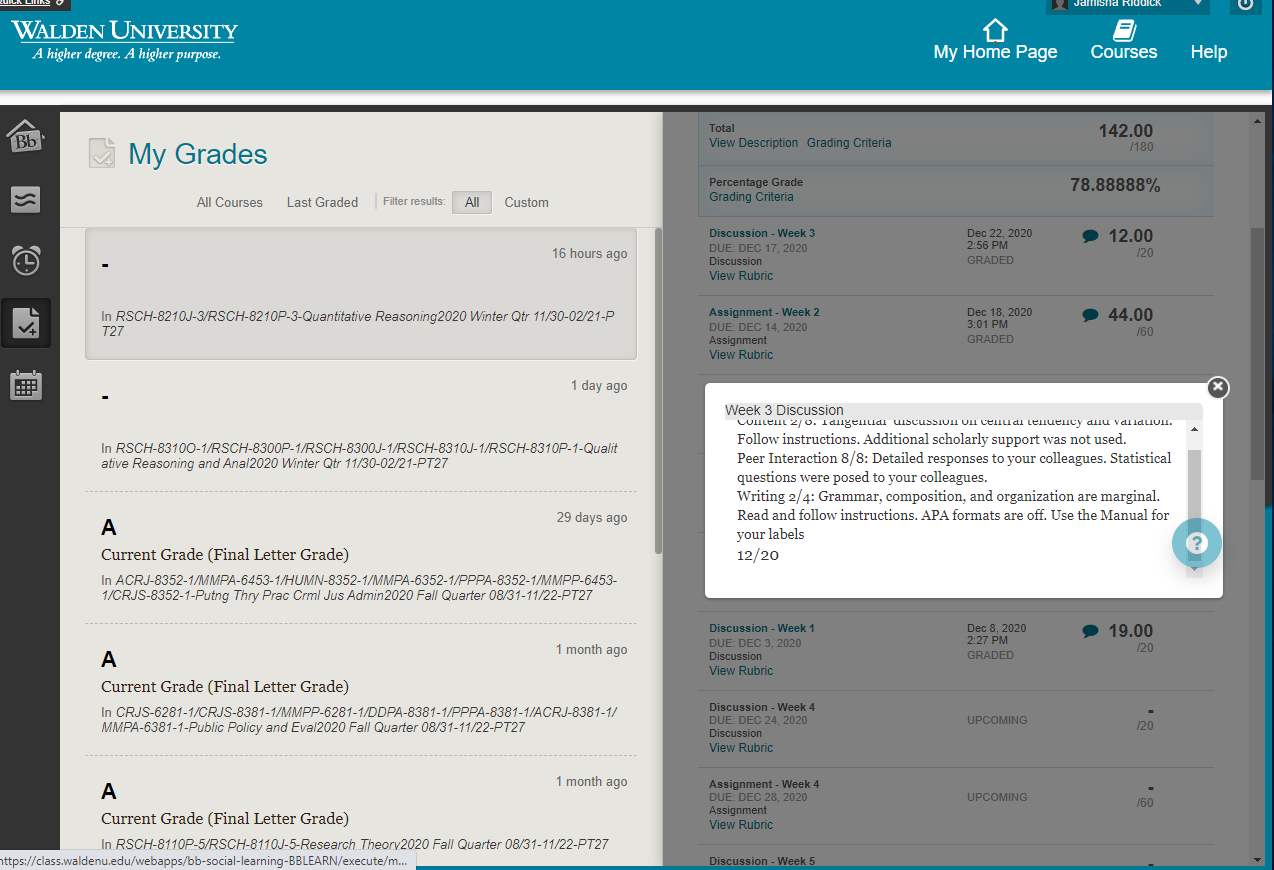Open Grading Criteria under Percentage Grade

point(751,197)
